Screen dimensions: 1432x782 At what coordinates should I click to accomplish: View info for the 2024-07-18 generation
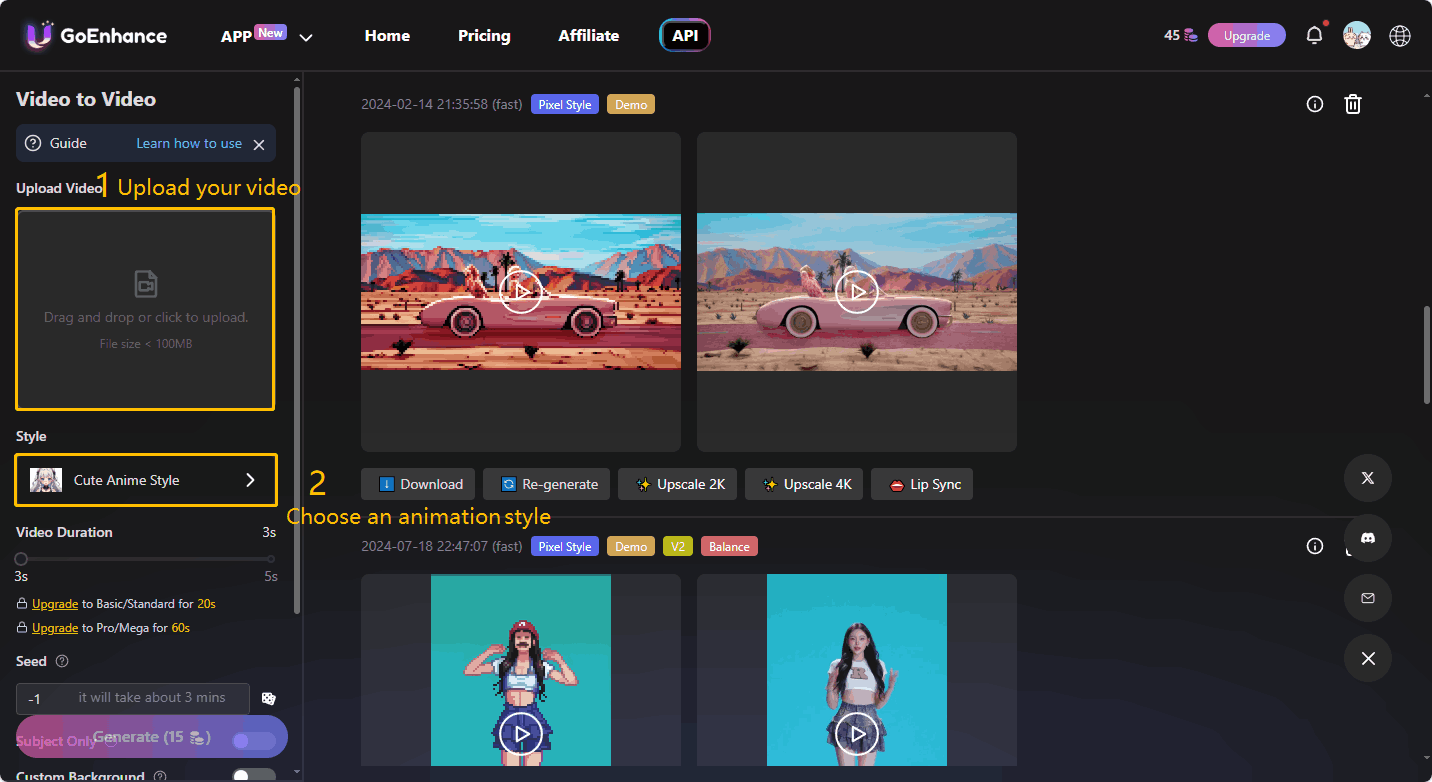pos(1314,546)
